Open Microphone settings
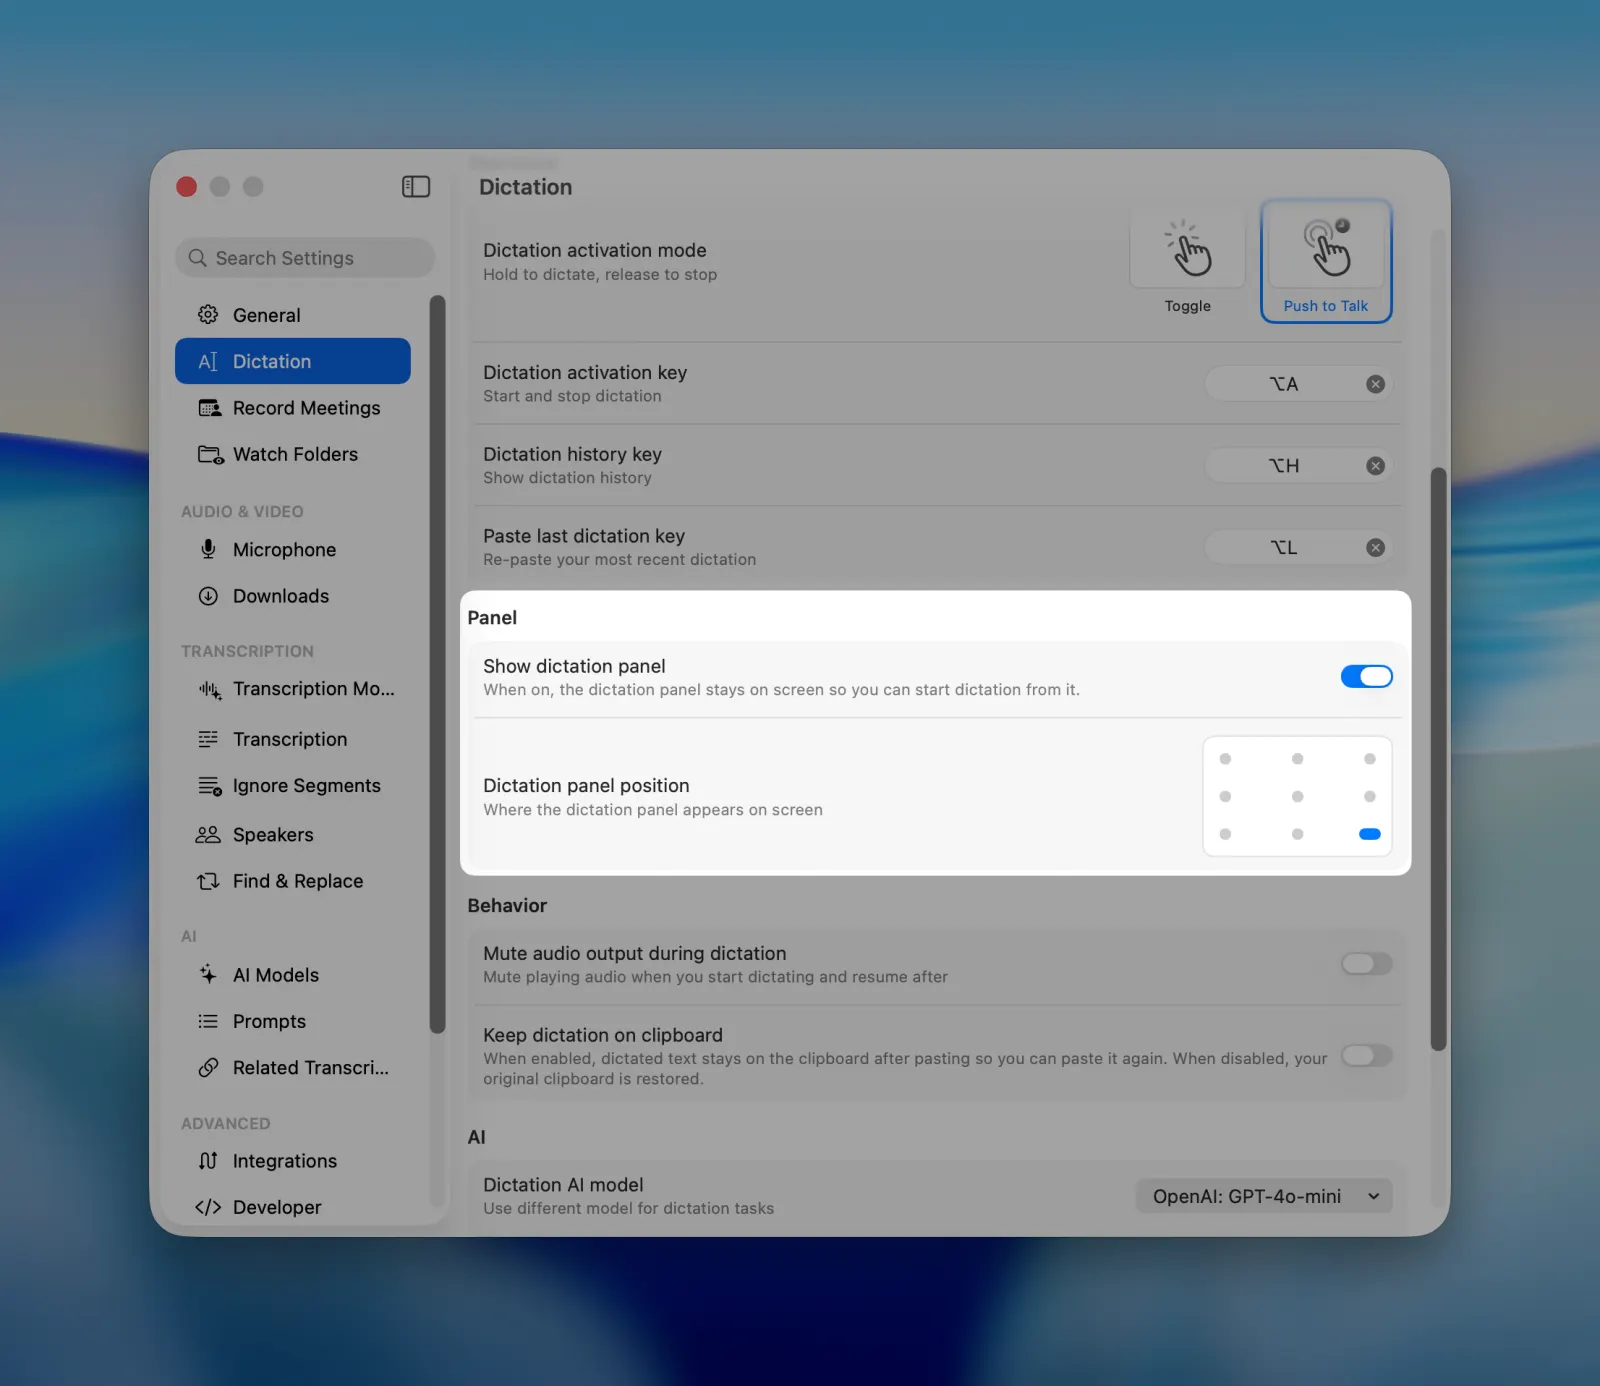Viewport: 1600px width, 1386px height. click(x=293, y=550)
